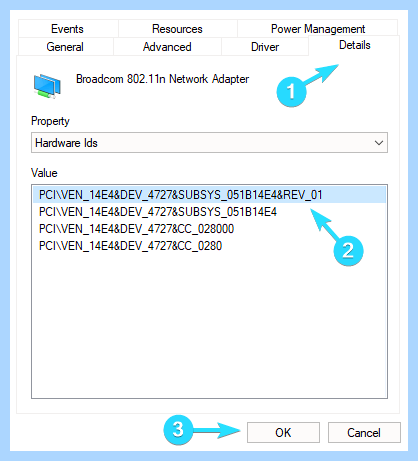Select the hardware ID ending in REV_01
Viewport: 418px width, 461px height.
click(209, 195)
